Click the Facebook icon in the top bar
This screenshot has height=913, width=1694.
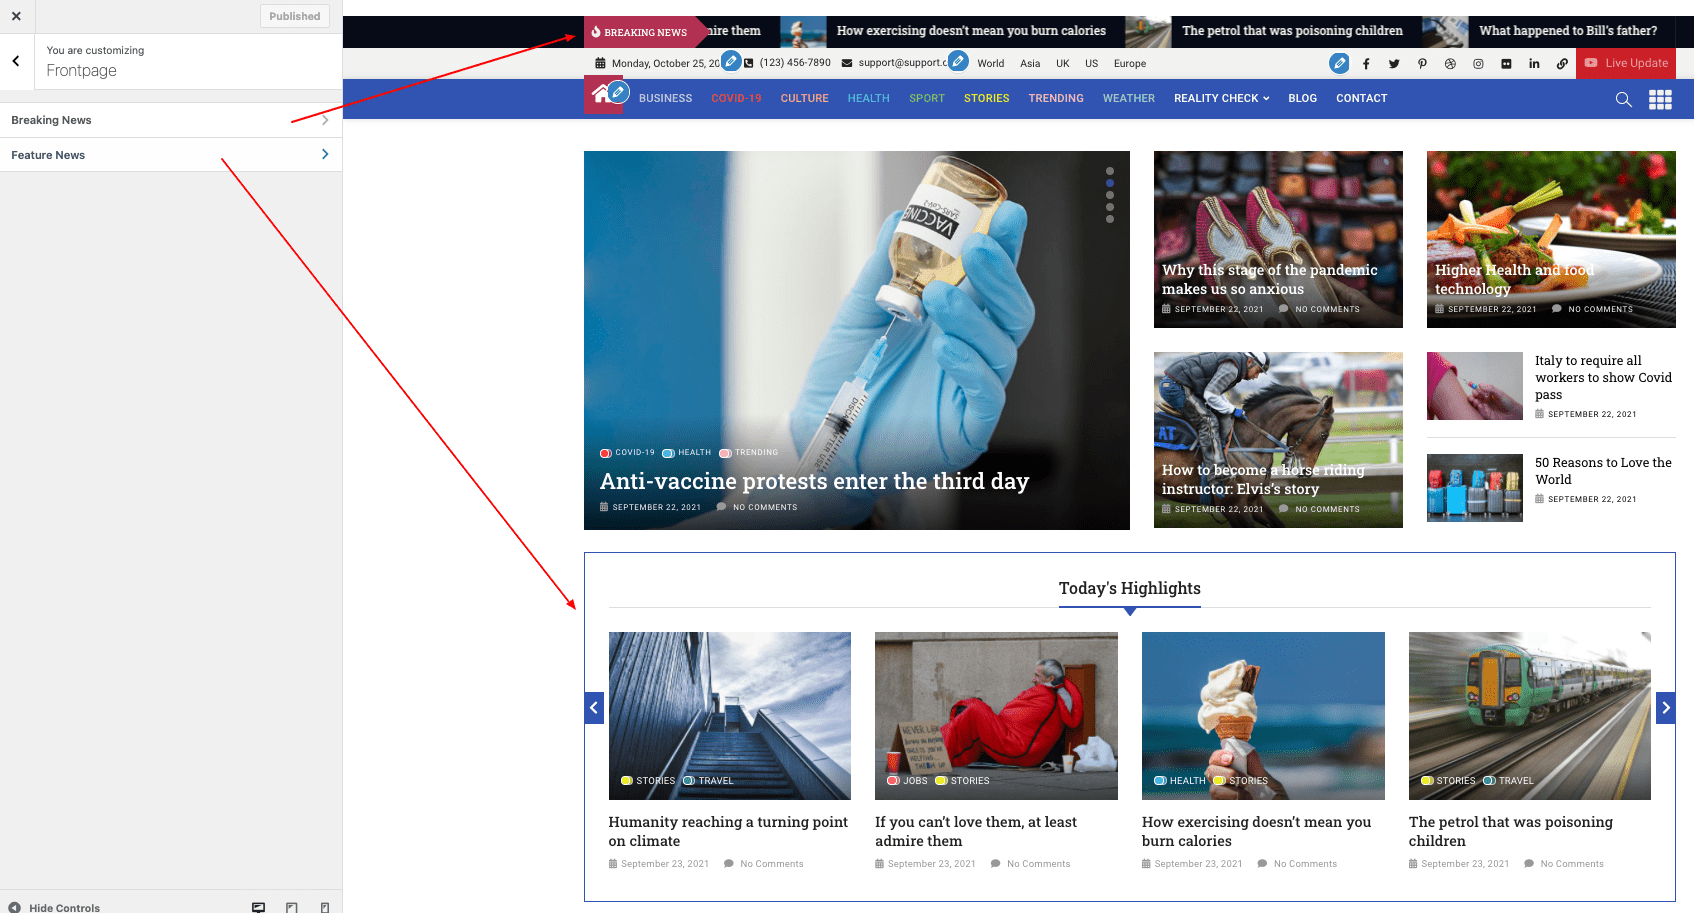(1366, 64)
